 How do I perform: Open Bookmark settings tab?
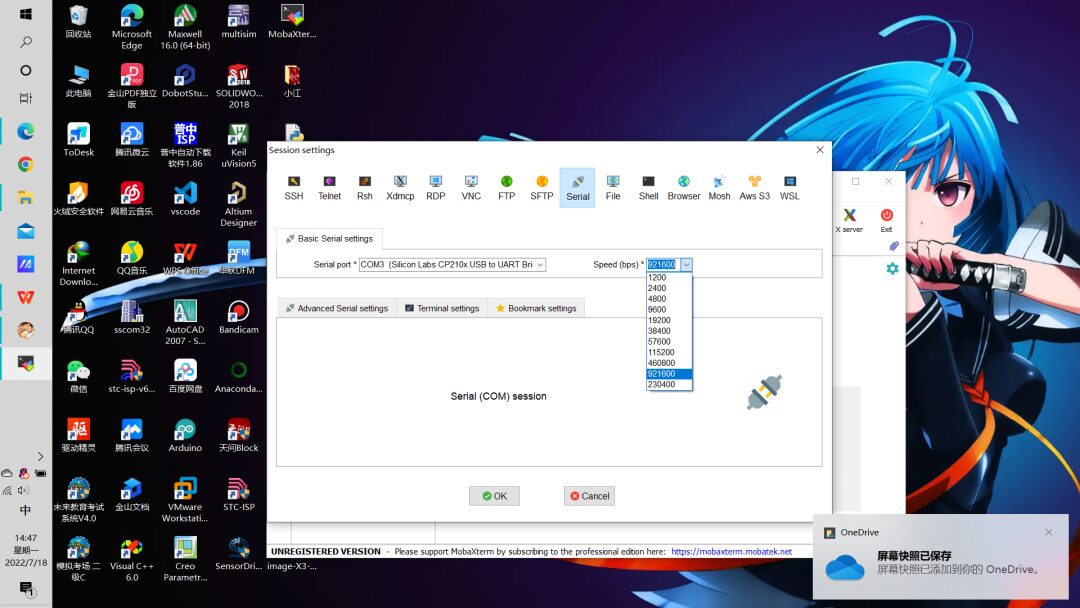(537, 308)
